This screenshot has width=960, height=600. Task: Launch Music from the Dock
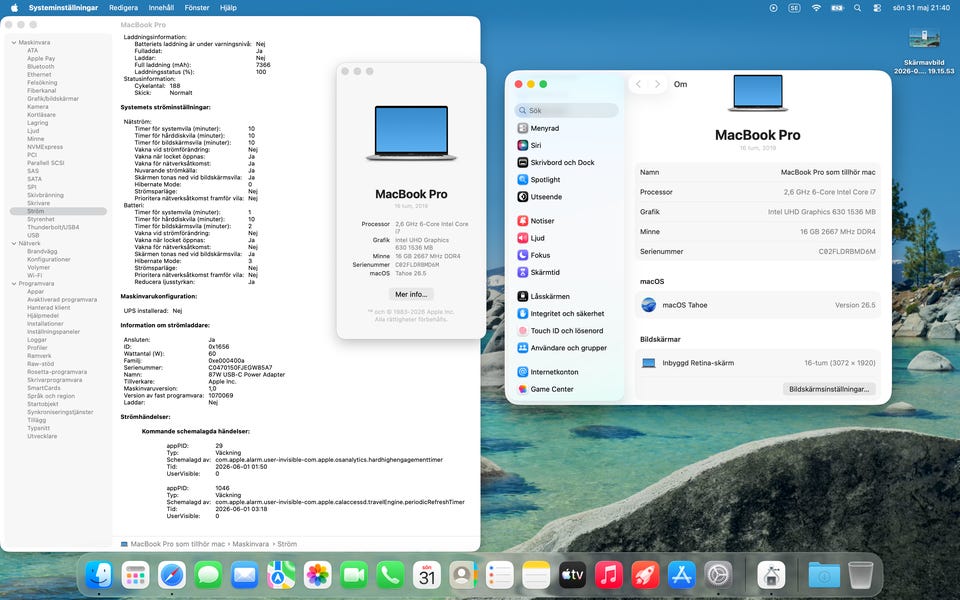[x=609, y=575]
